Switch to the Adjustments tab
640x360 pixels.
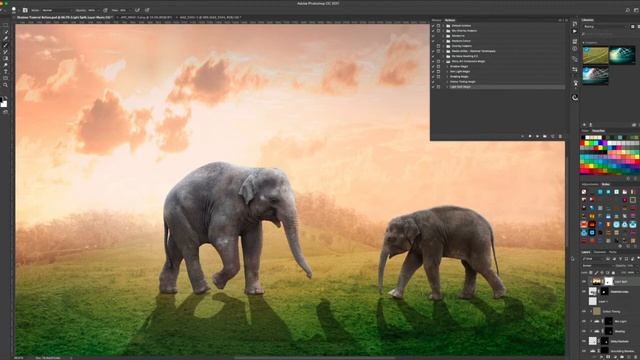590,184
